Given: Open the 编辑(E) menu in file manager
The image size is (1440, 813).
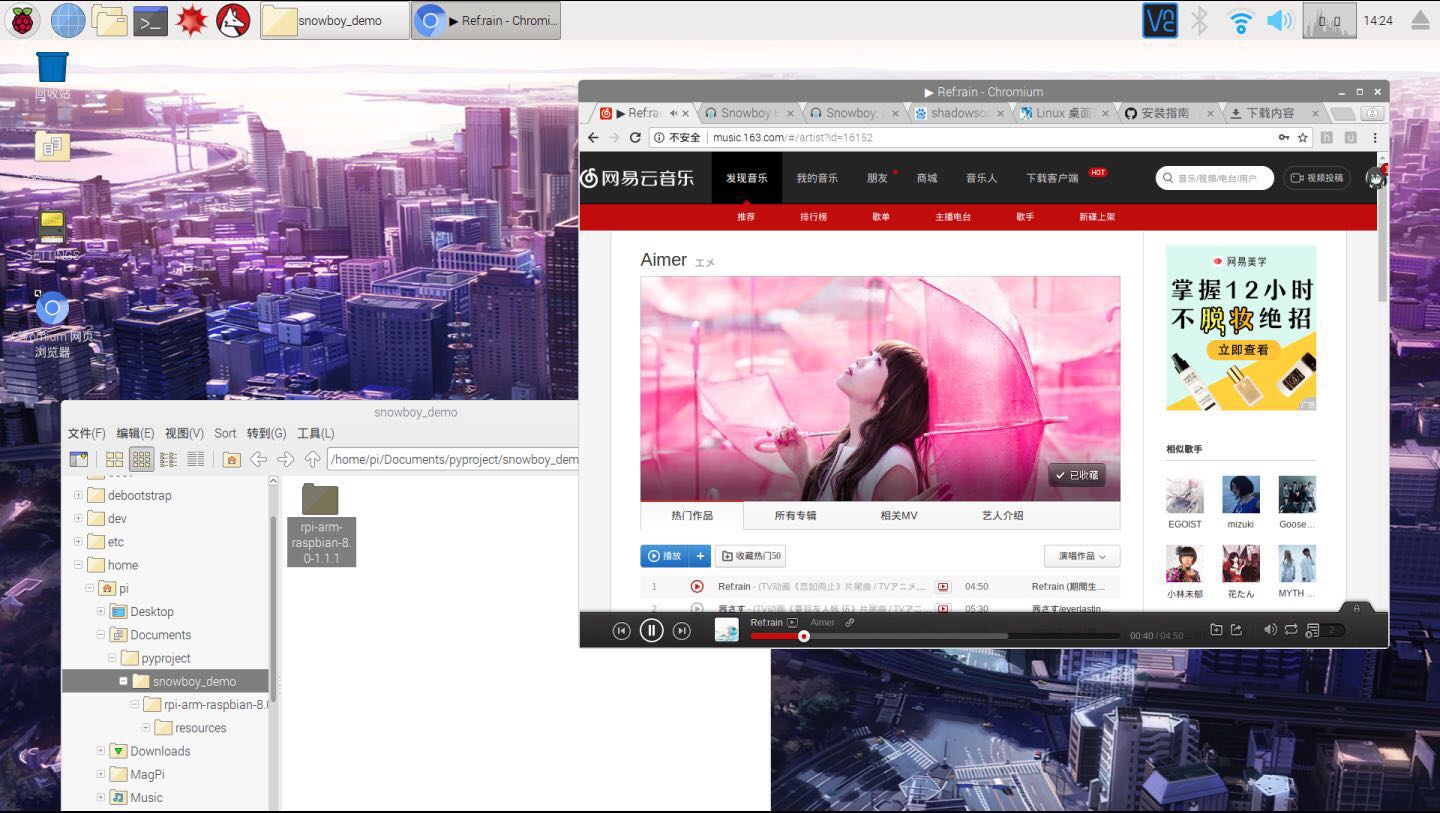Looking at the screenshot, I should [135, 433].
